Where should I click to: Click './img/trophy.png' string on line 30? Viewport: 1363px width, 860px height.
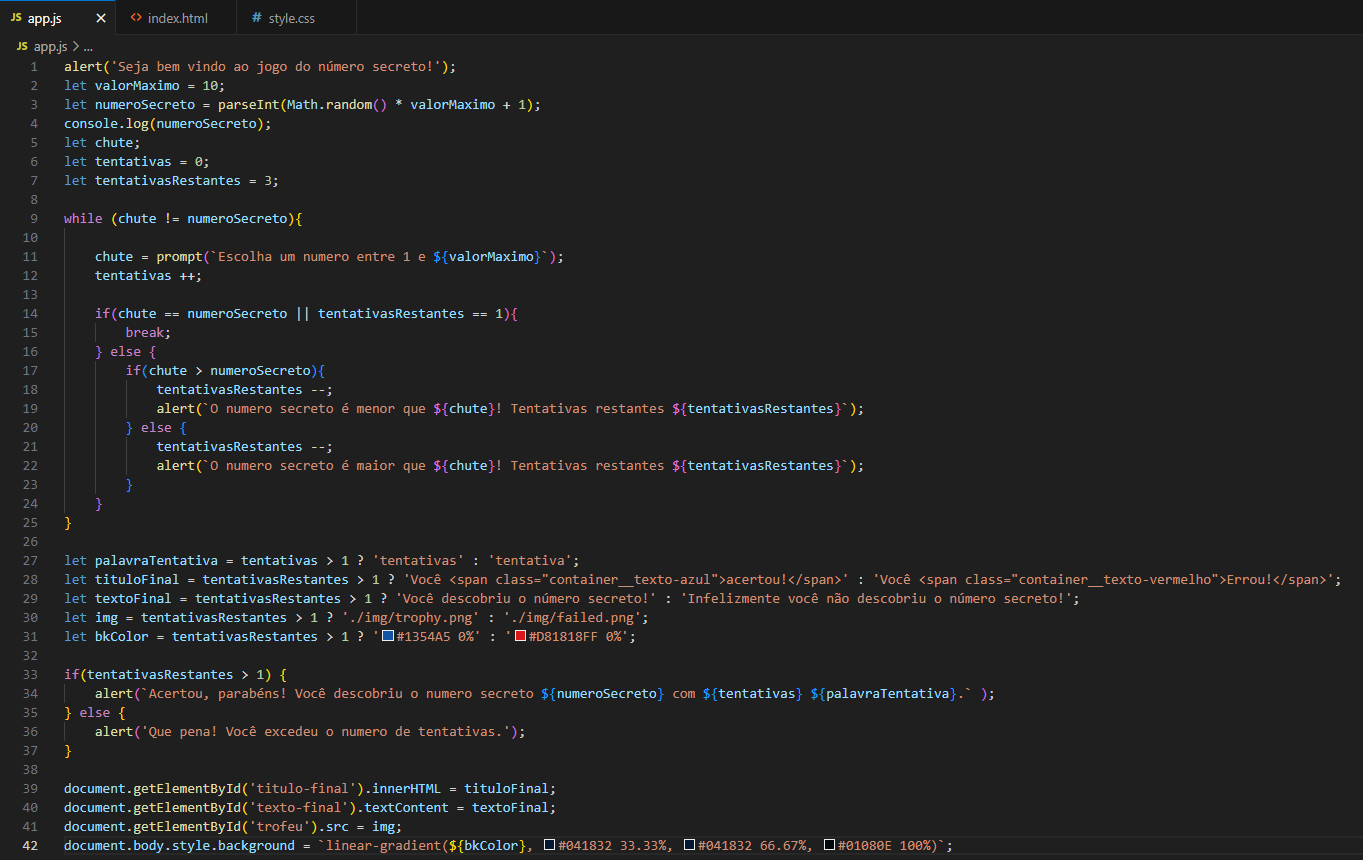coord(411,617)
